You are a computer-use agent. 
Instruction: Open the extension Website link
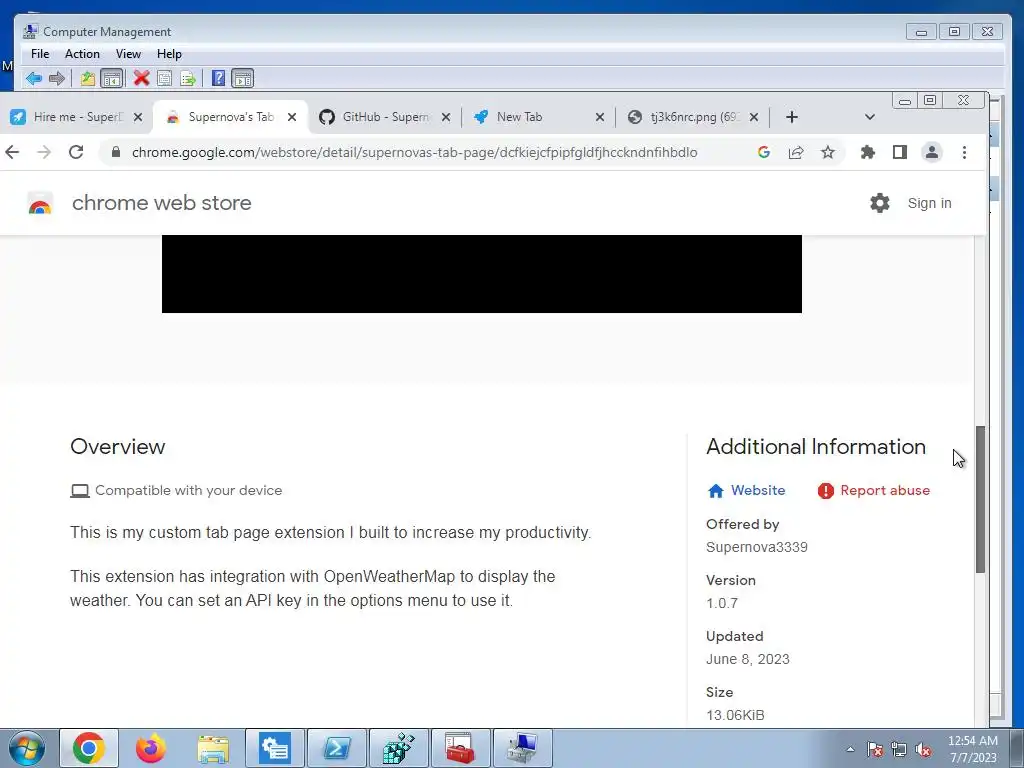[x=746, y=490]
